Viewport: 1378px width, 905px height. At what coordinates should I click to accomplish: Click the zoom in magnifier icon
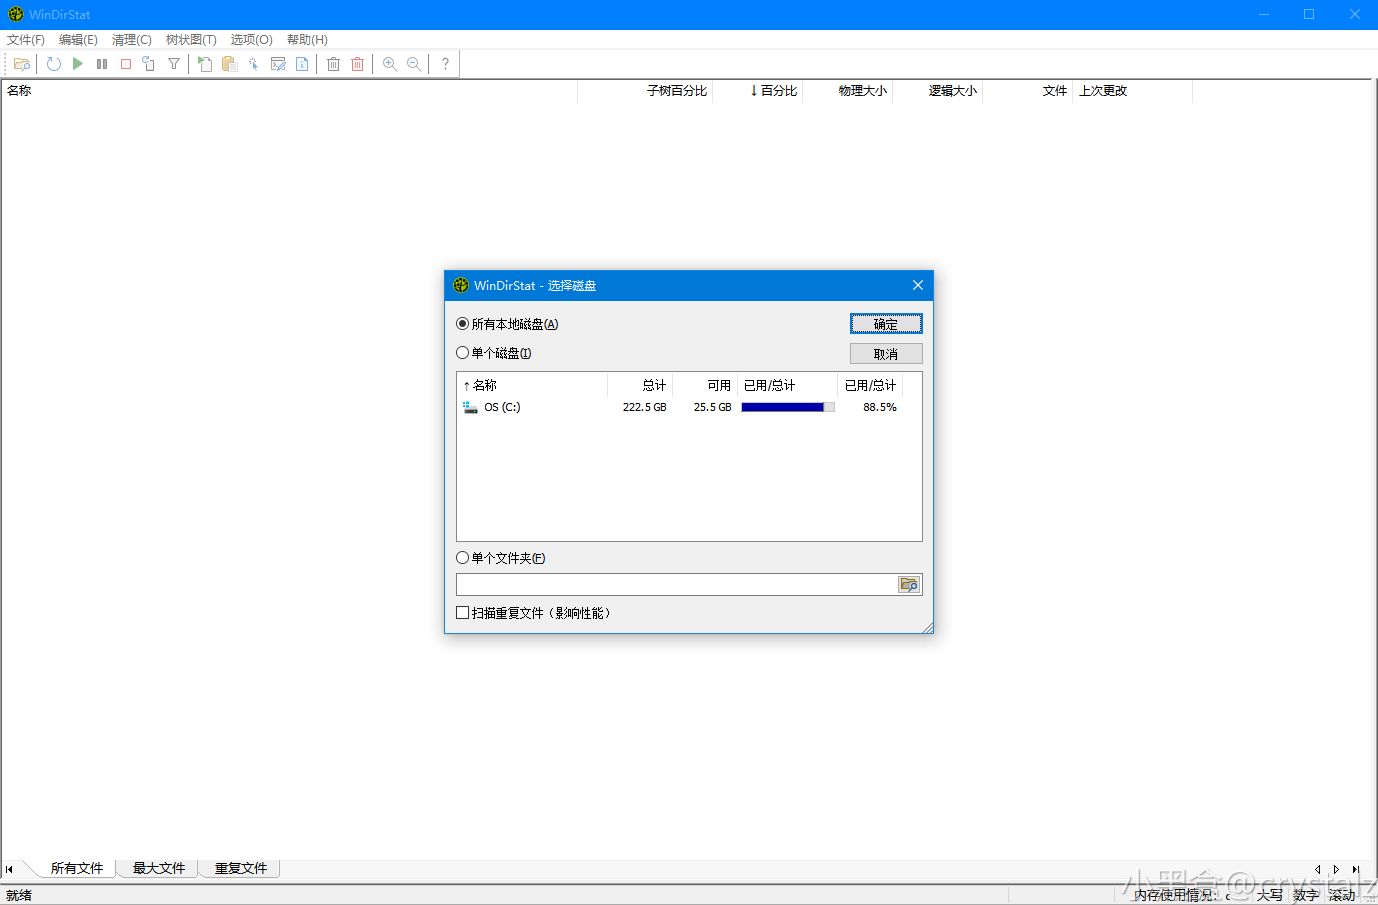pyautogui.click(x=390, y=64)
